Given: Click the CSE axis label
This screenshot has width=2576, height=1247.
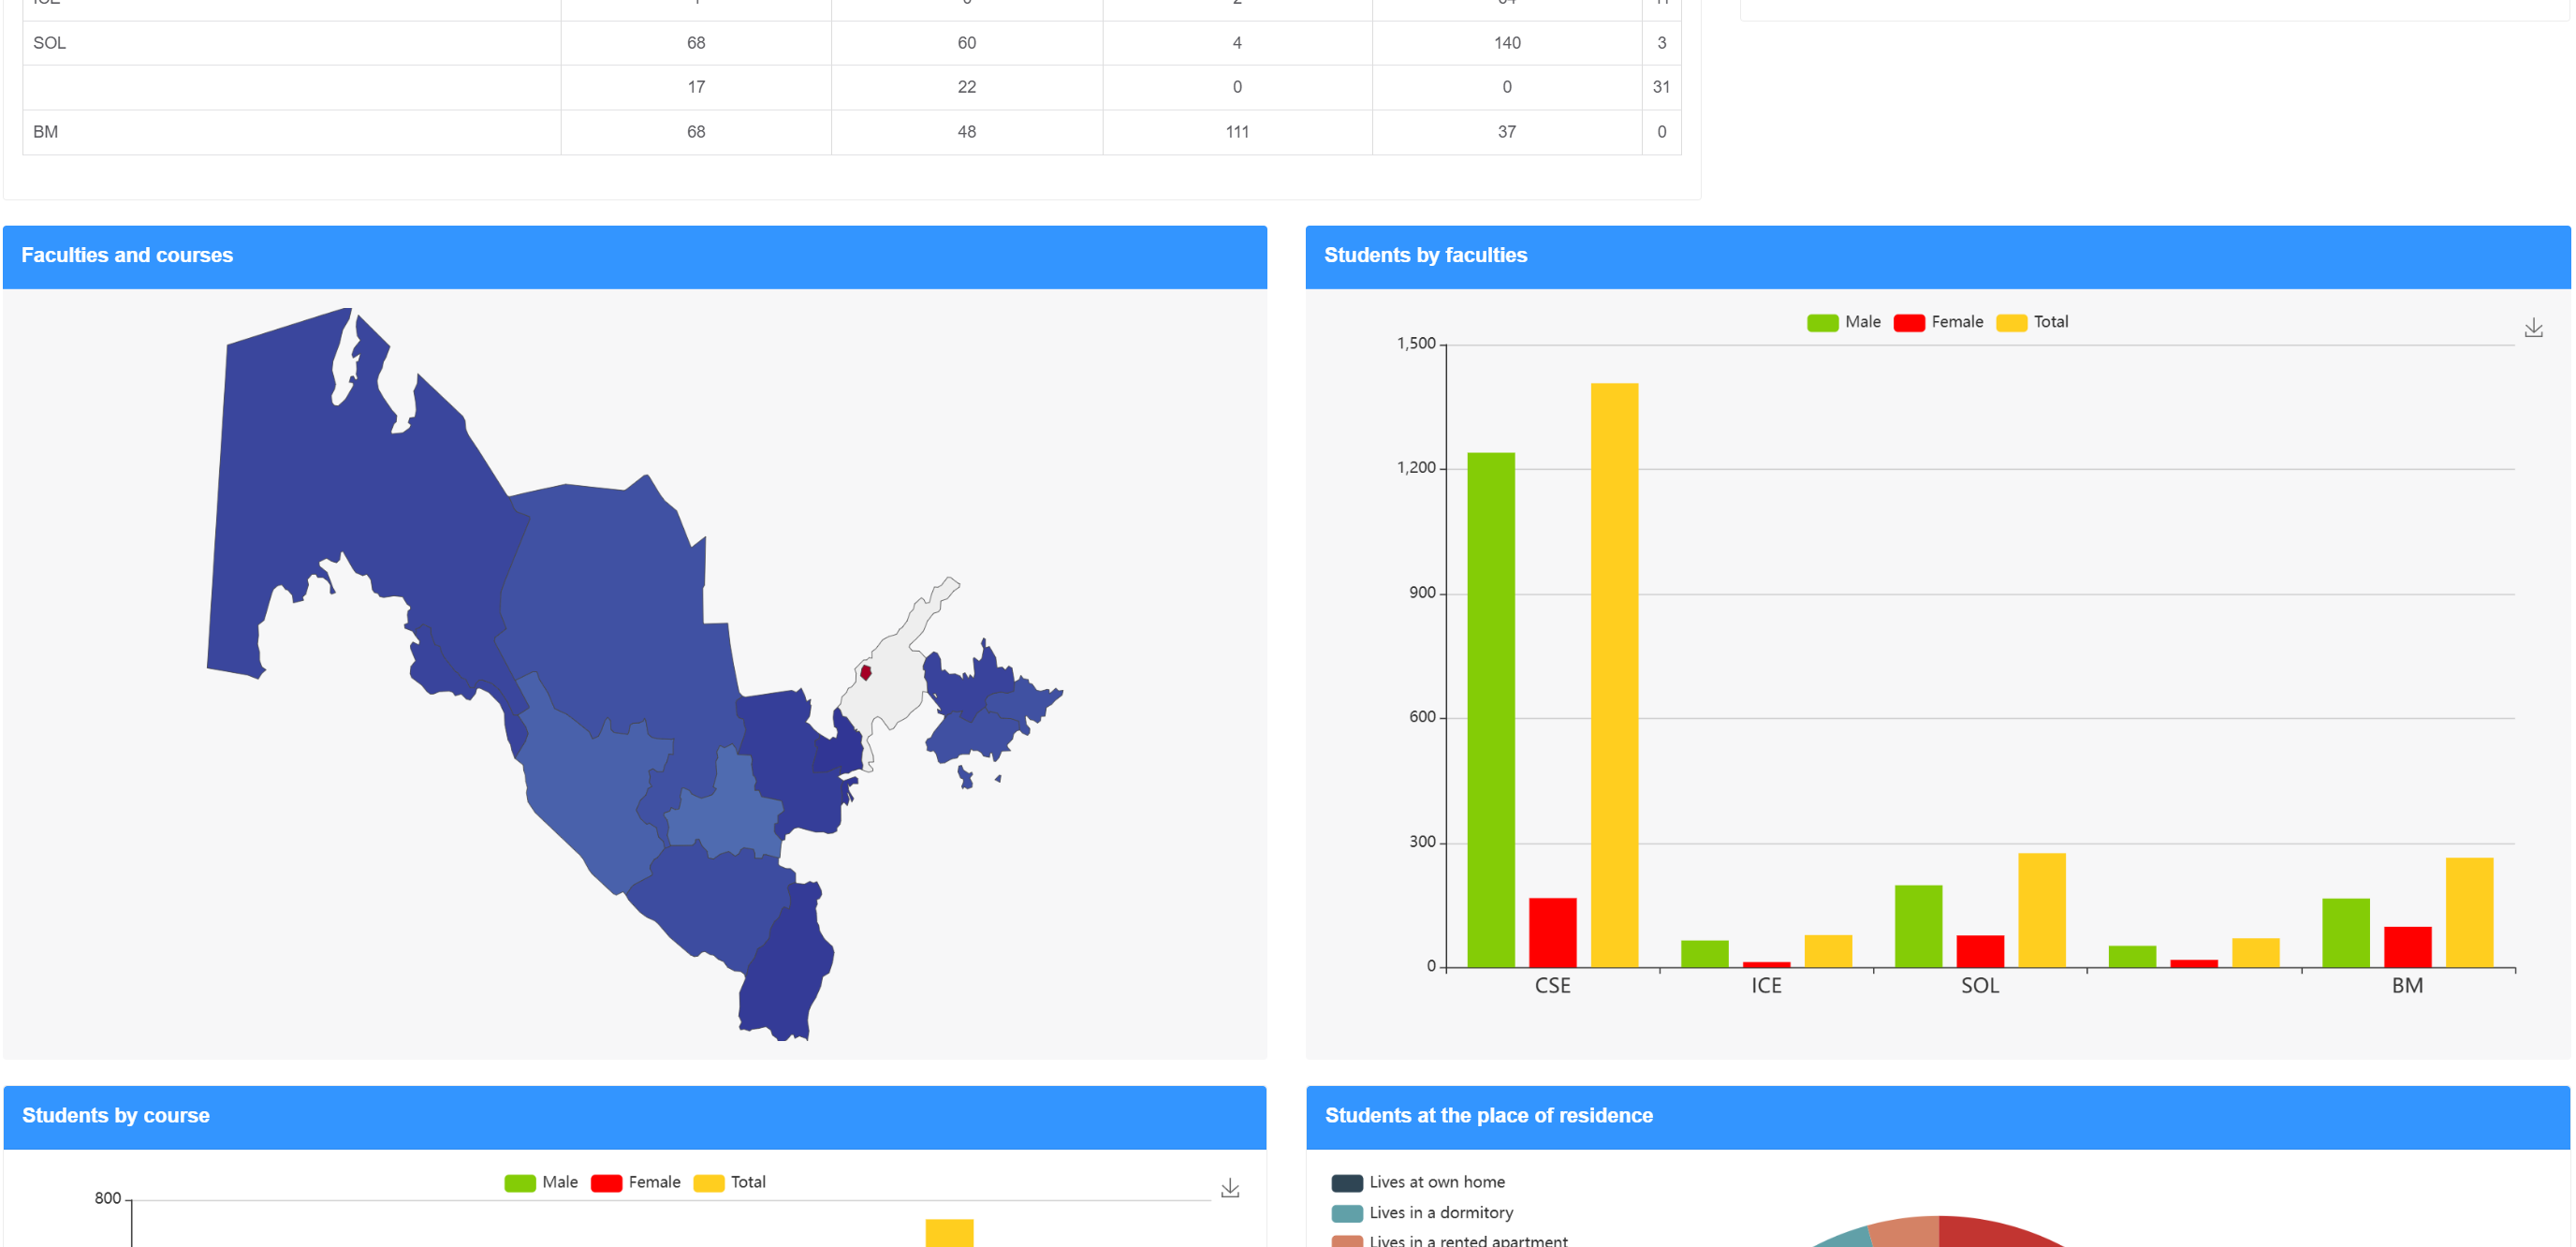Looking at the screenshot, I should click(x=1552, y=986).
